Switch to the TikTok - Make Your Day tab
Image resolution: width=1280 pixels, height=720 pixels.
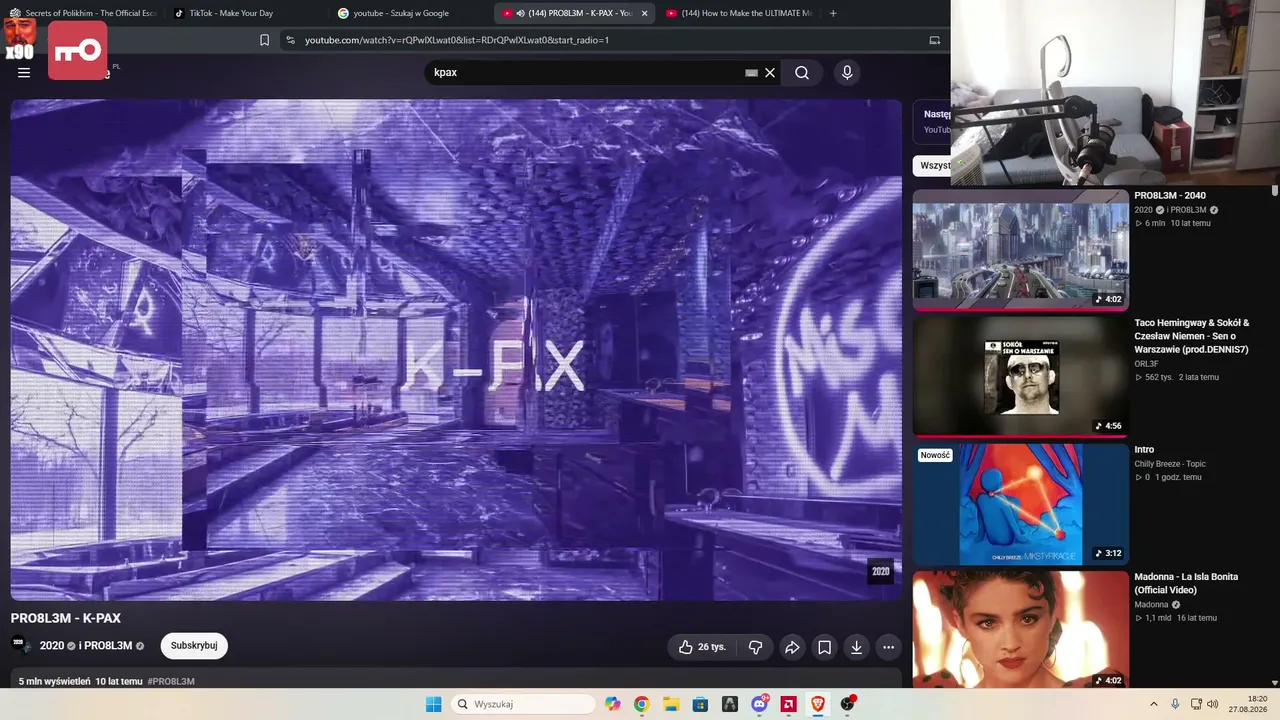click(244, 13)
